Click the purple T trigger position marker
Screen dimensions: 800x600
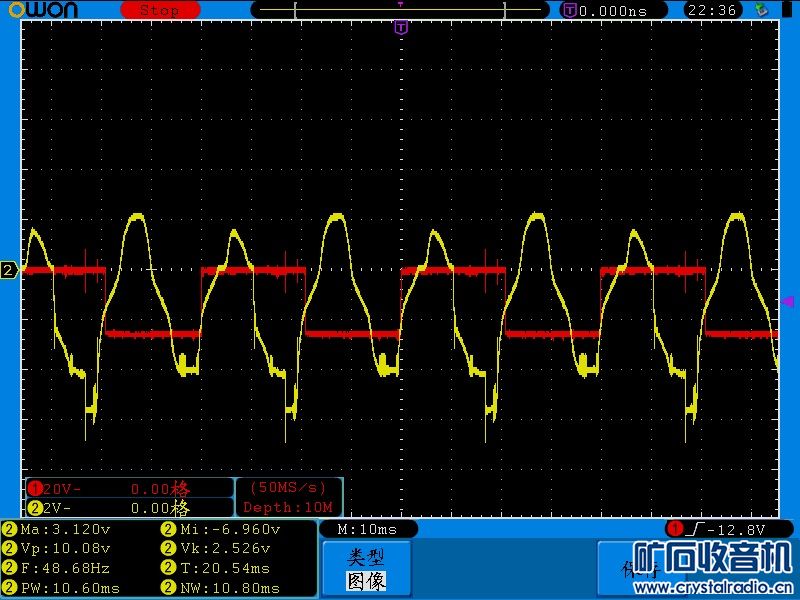coord(402,27)
